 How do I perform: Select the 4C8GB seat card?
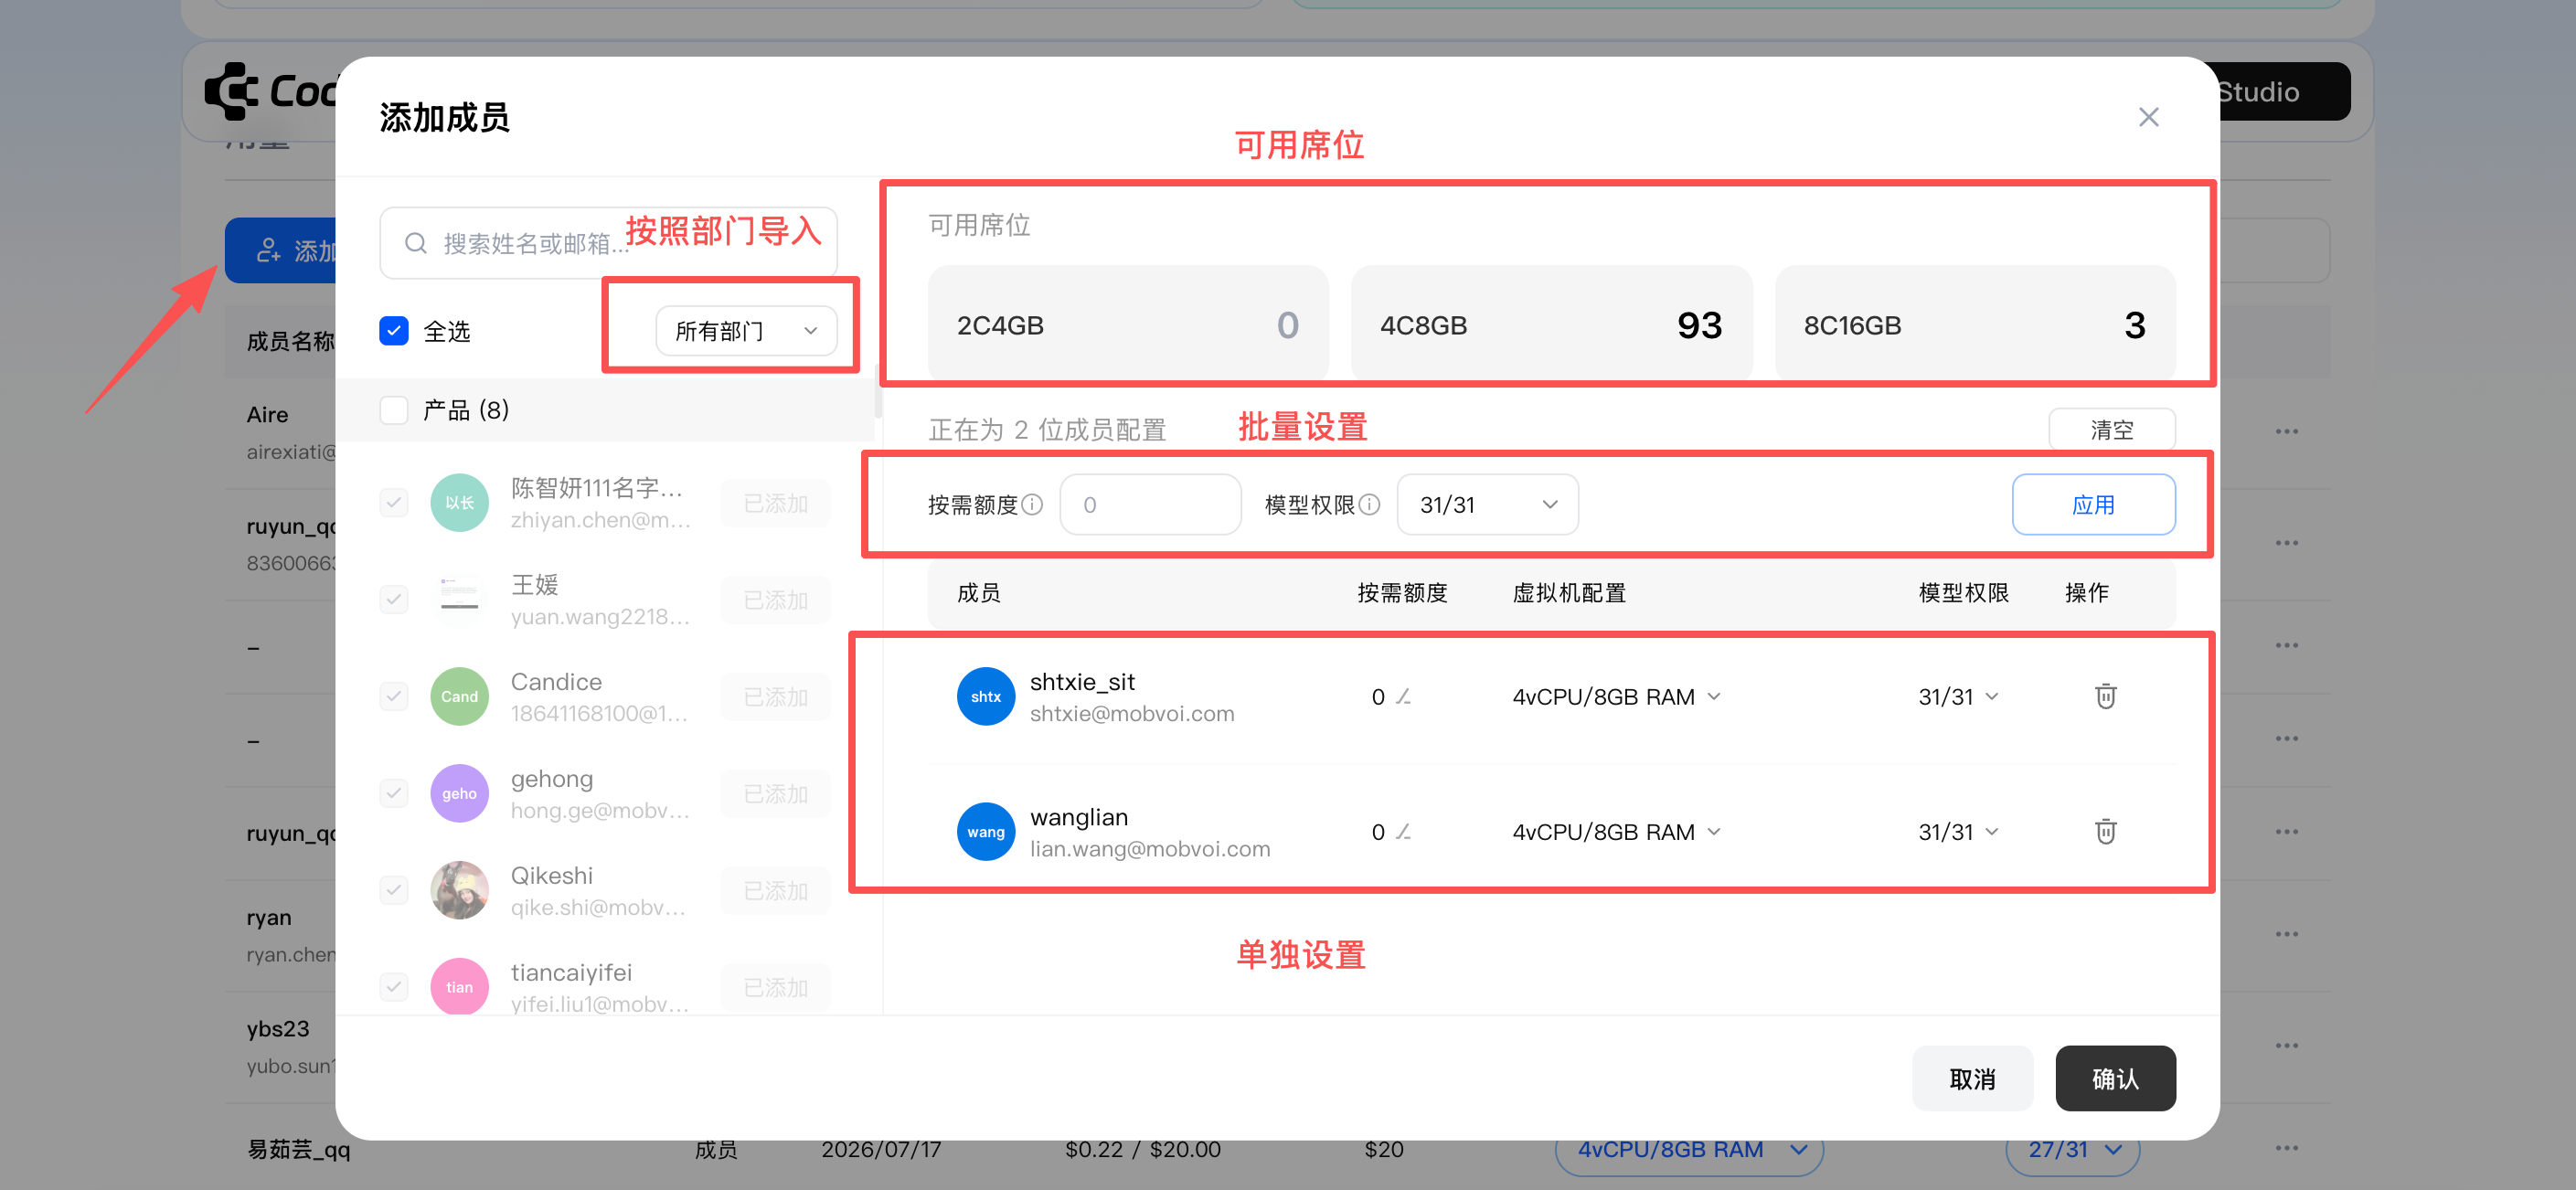[1551, 324]
